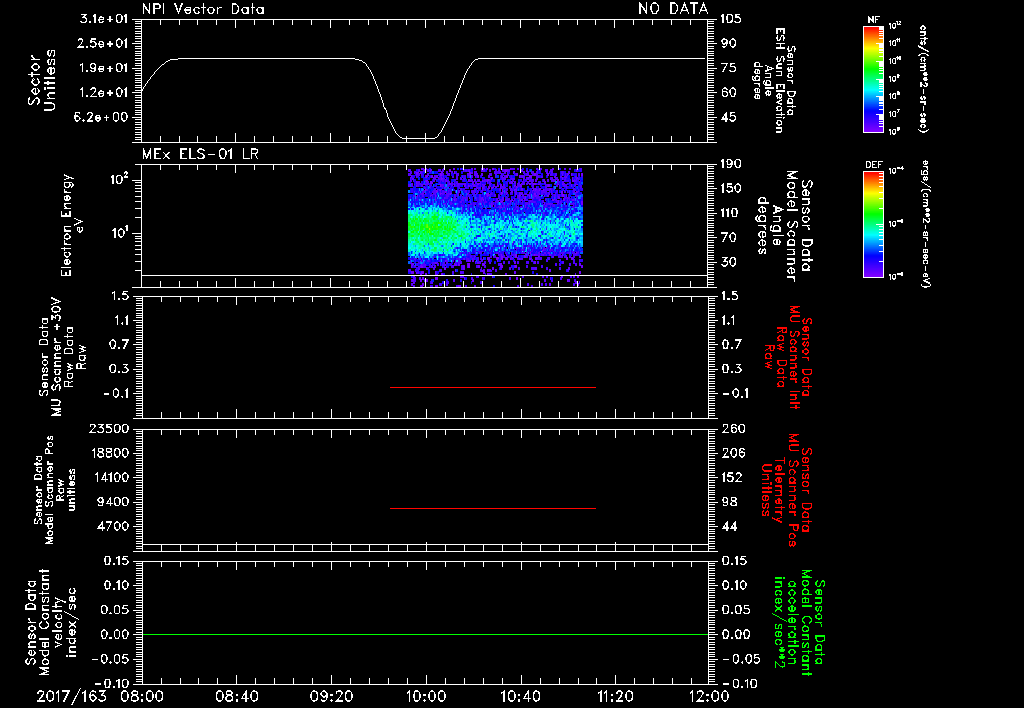Screen dimensions: 1024x708
Task: Click the NF color scale bar
Action: pyautogui.click(x=874, y=79)
